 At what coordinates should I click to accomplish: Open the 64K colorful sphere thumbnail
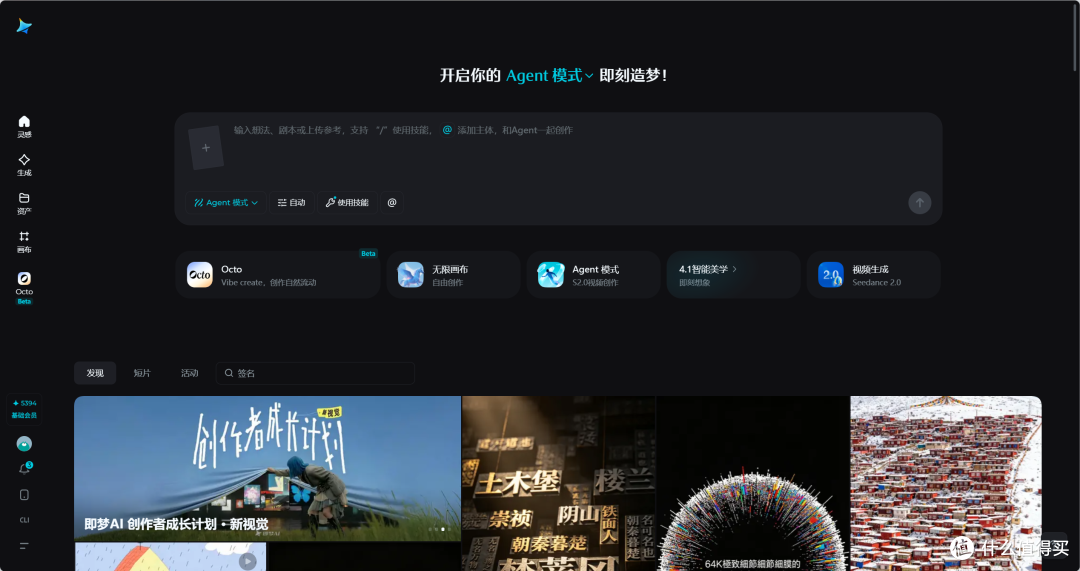pos(753,484)
